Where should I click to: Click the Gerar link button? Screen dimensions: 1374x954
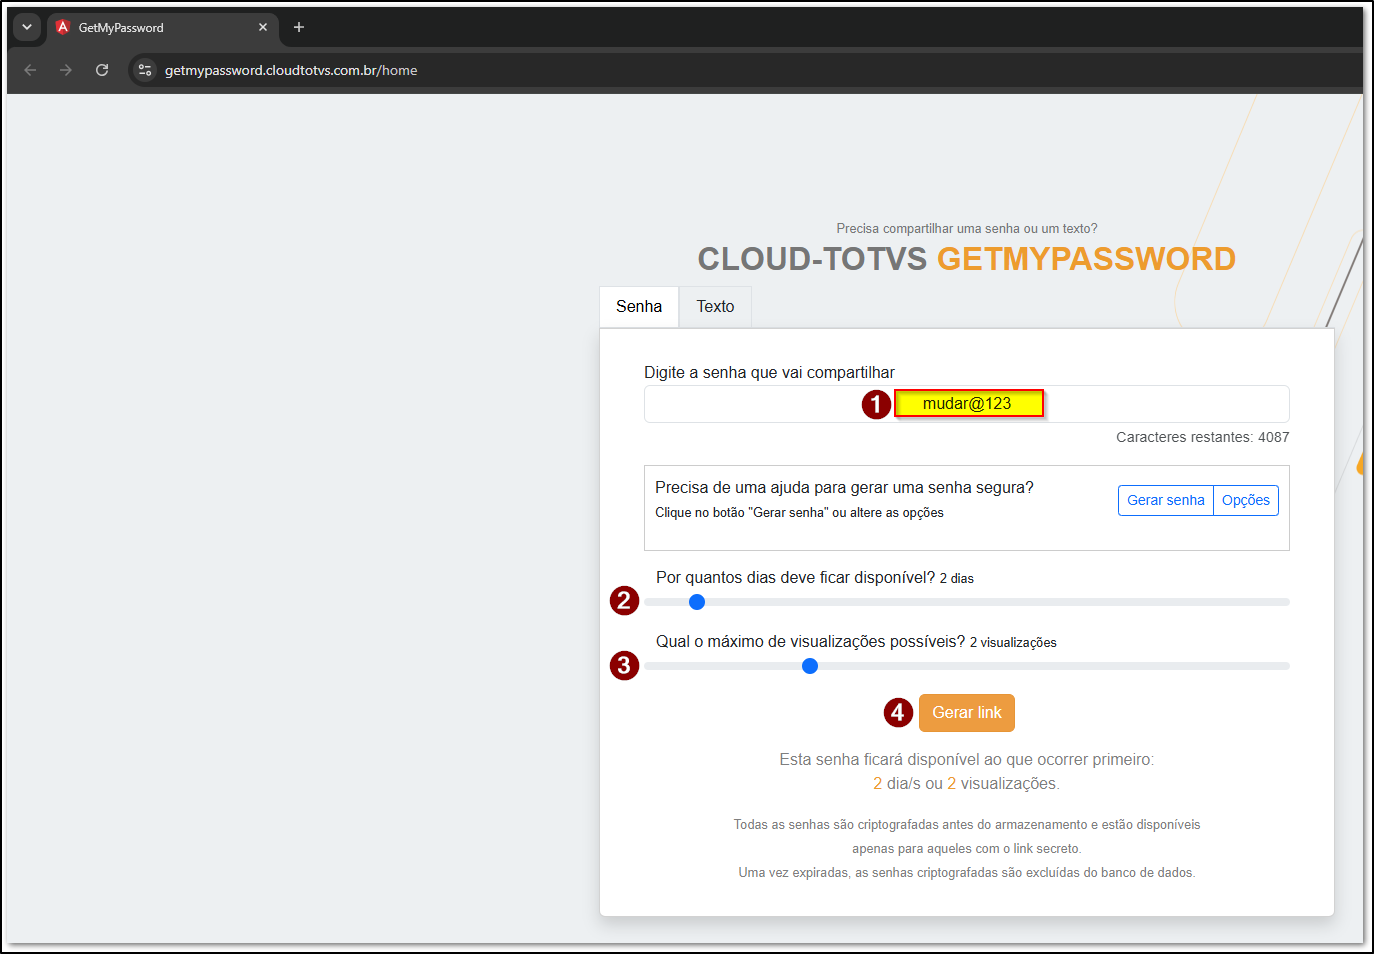pyautogui.click(x=967, y=713)
